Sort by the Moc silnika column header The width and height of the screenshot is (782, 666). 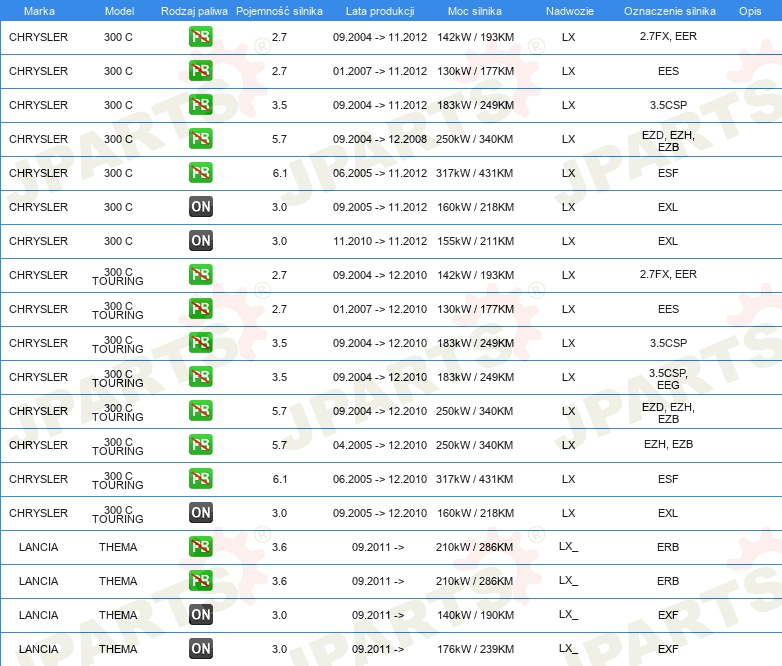(x=475, y=10)
